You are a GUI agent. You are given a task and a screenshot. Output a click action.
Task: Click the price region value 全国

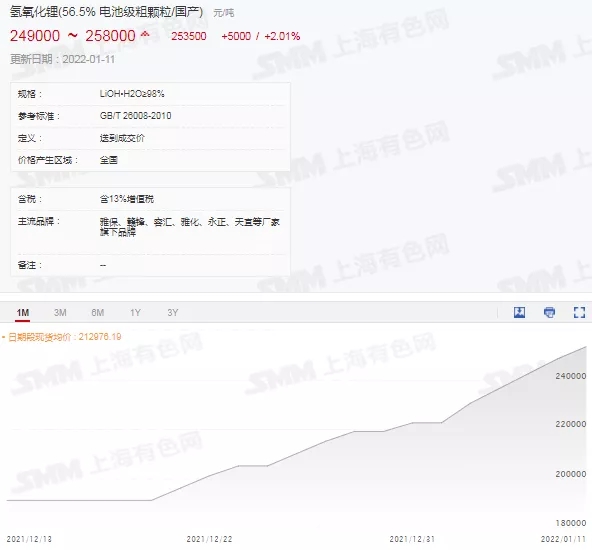coord(109,160)
